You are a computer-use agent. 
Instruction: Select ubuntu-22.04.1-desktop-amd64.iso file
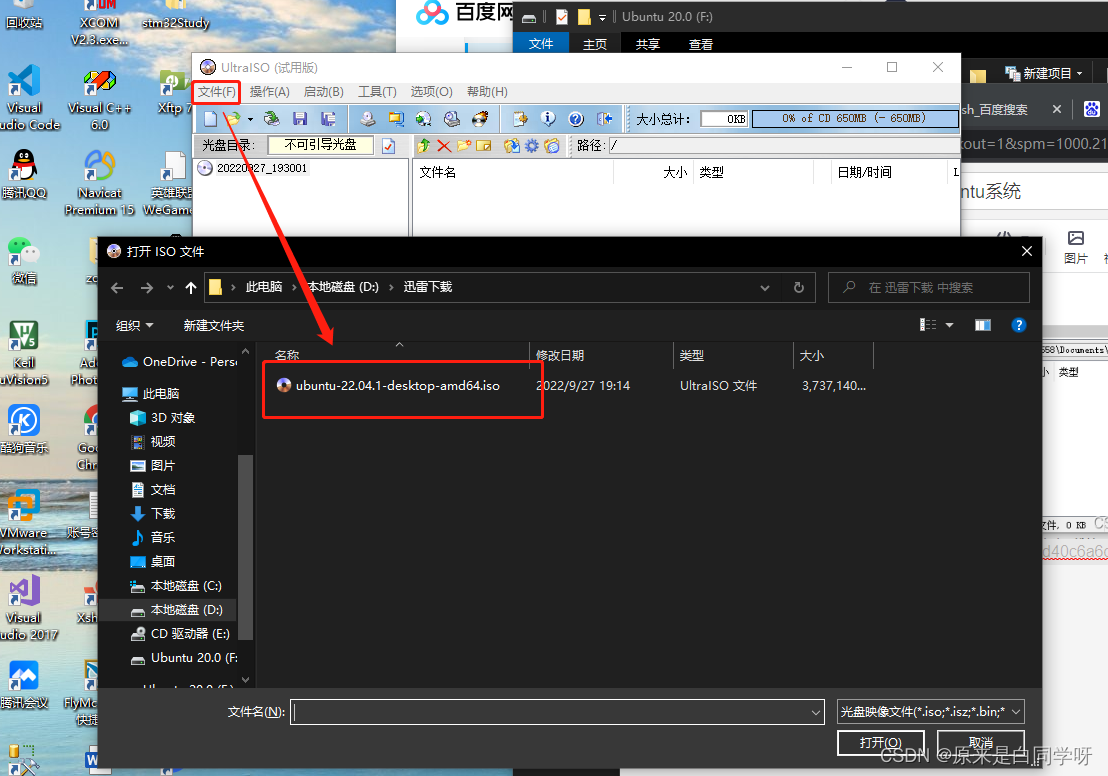click(x=398, y=386)
